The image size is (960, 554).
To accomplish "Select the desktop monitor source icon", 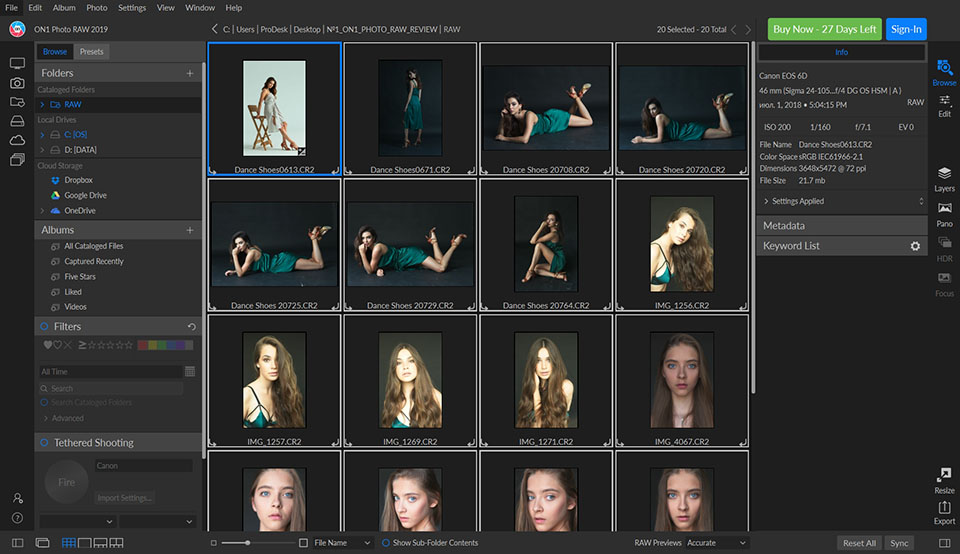I will [x=17, y=63].
